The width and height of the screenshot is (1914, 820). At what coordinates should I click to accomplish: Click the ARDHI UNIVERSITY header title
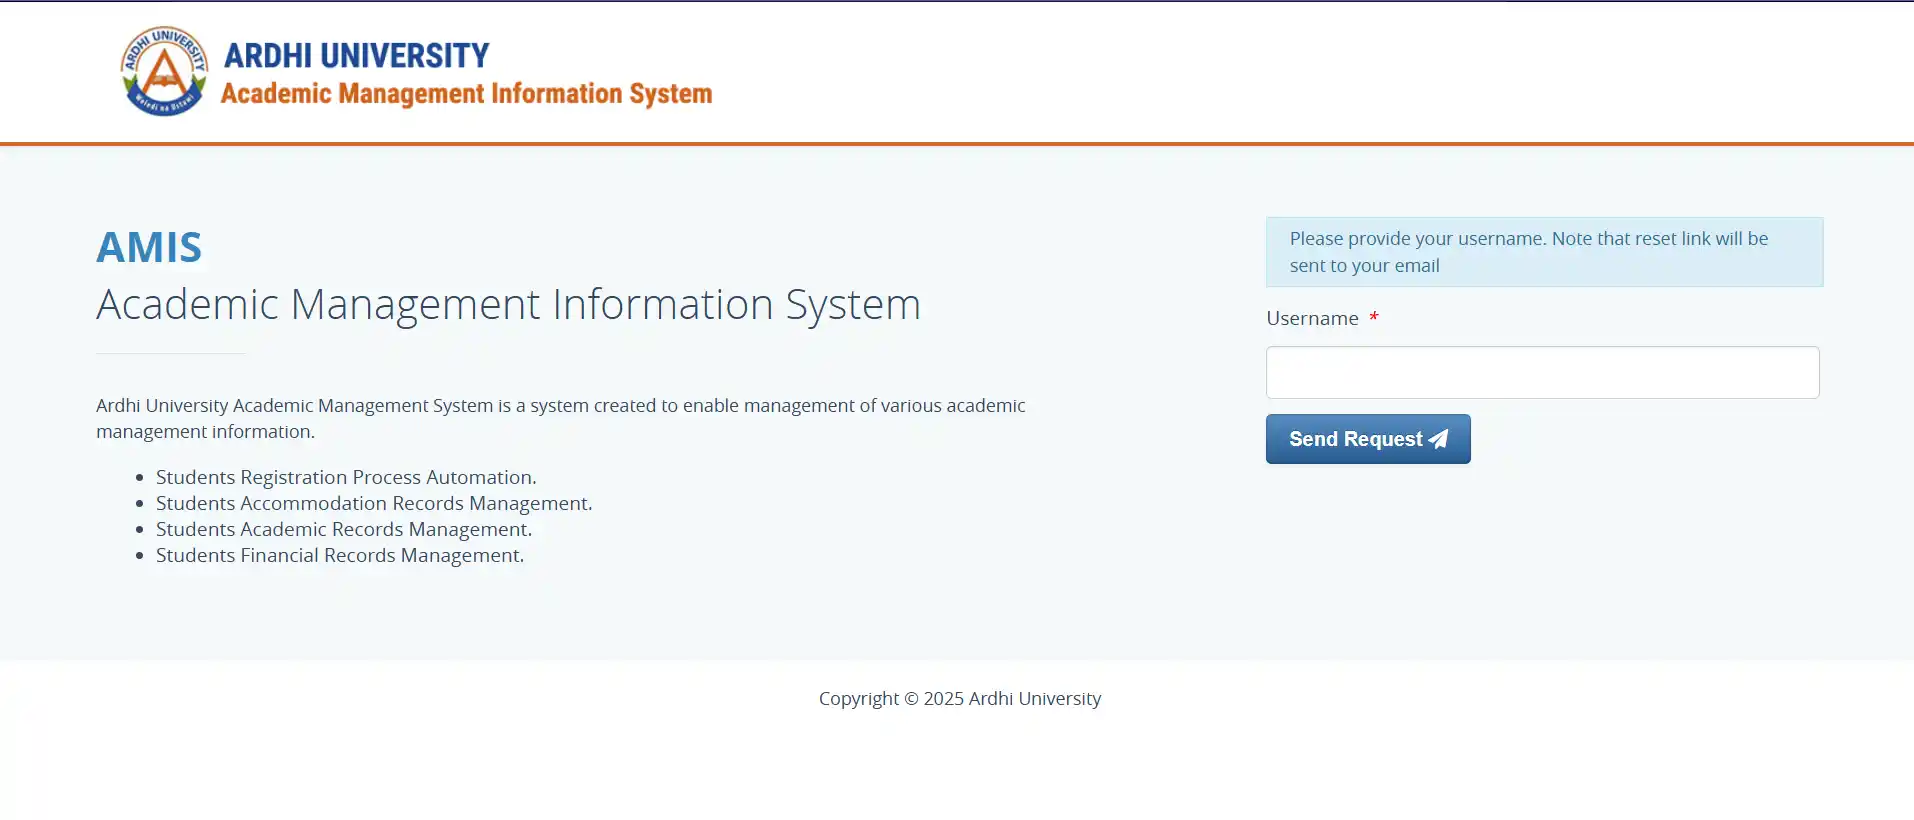point(356,55)
